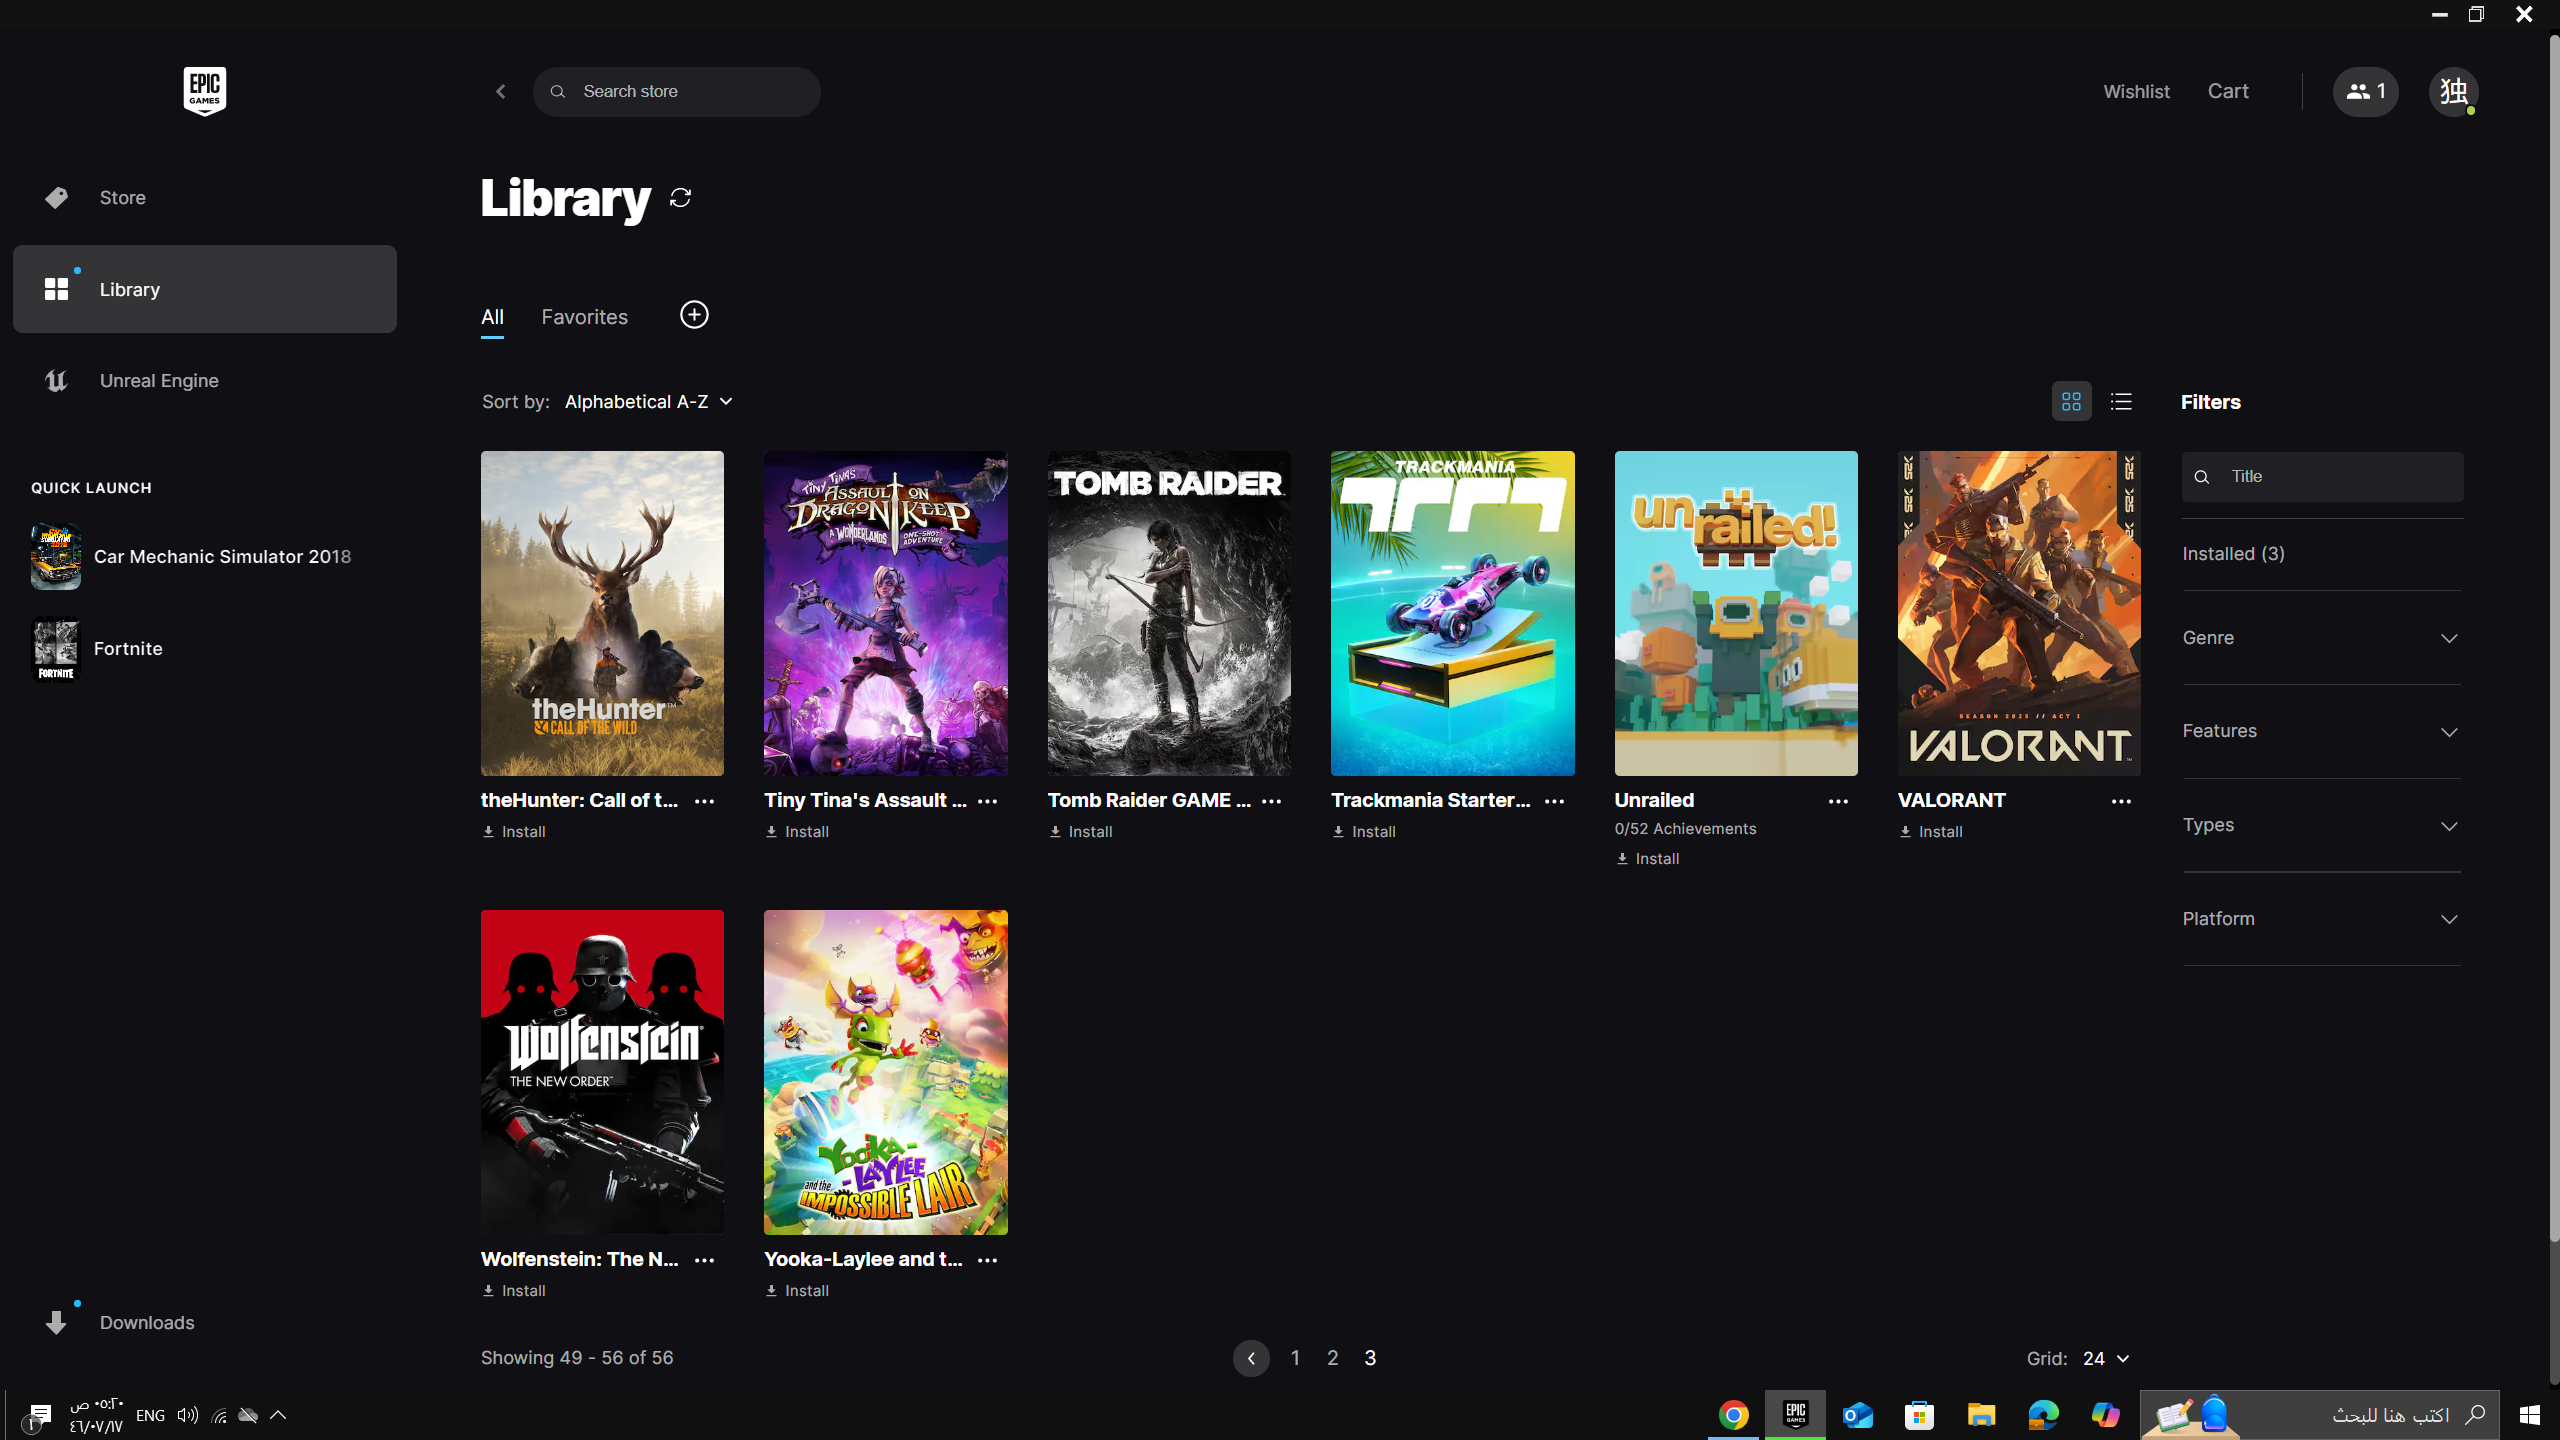Open options menu for Unrailed

pos(1838,801)
